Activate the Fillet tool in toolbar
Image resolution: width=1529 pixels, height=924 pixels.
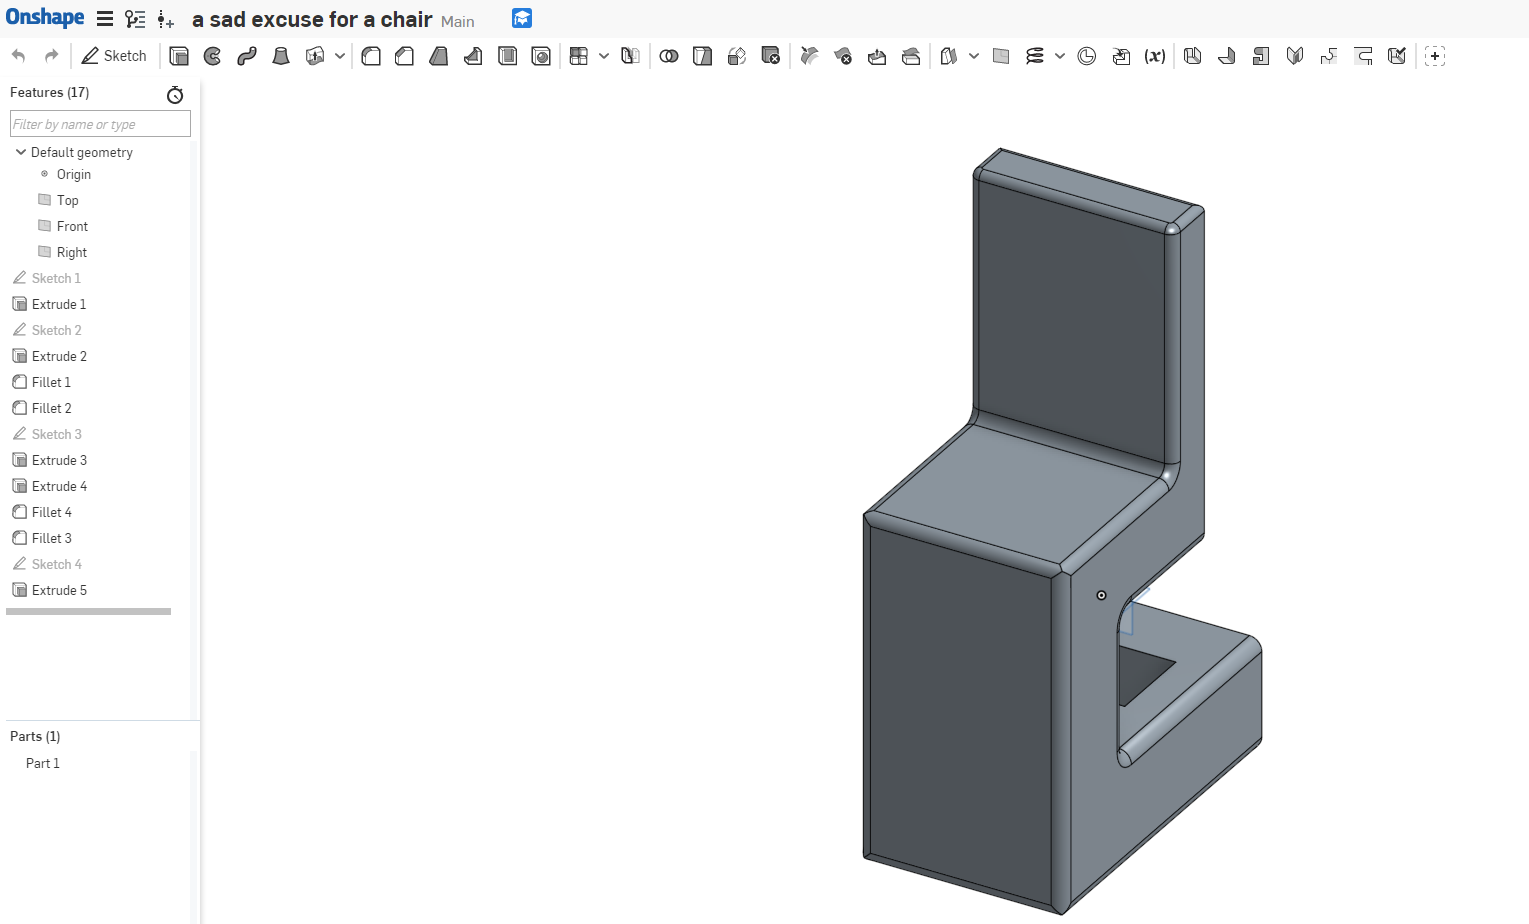(x=371, y=56)
